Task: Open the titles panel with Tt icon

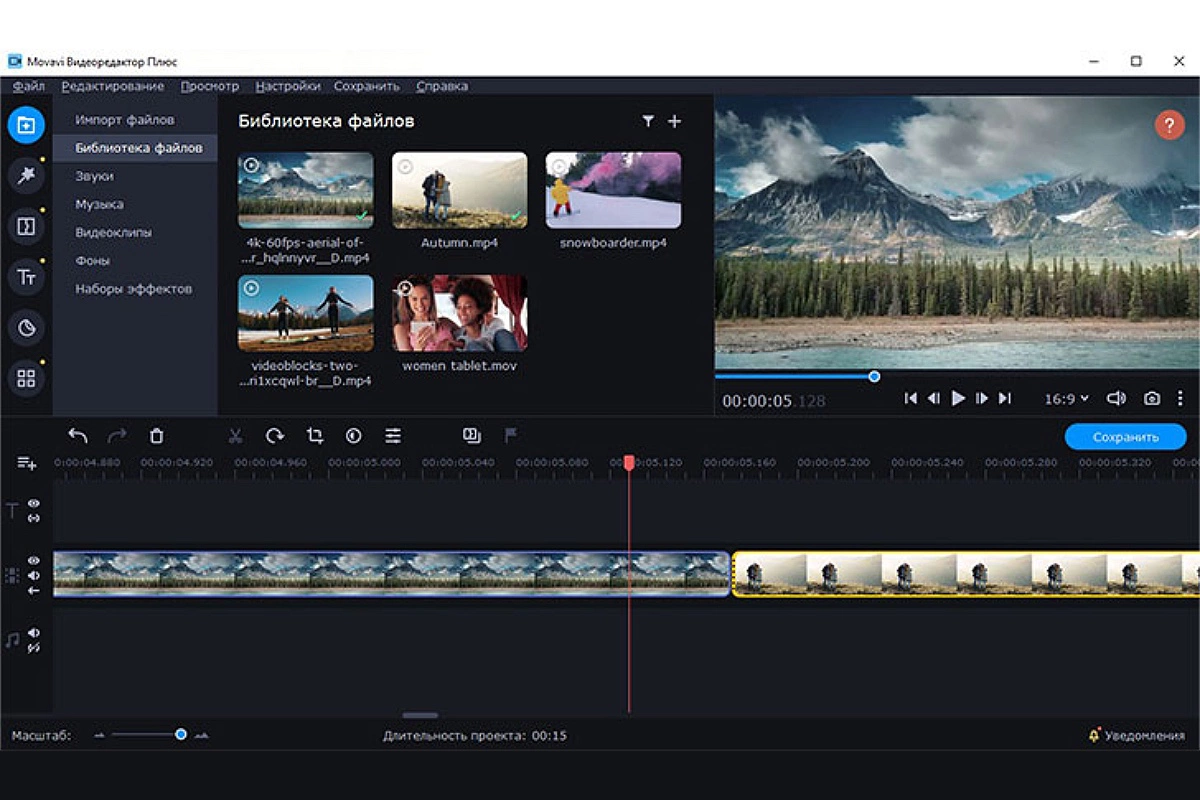Action: [27, 276]
